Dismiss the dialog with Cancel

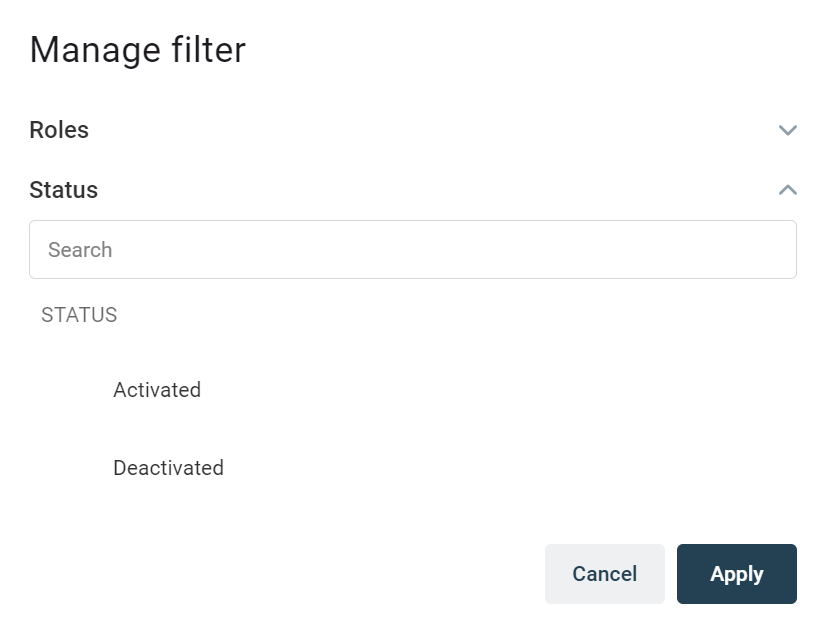[x=604, y=573]
